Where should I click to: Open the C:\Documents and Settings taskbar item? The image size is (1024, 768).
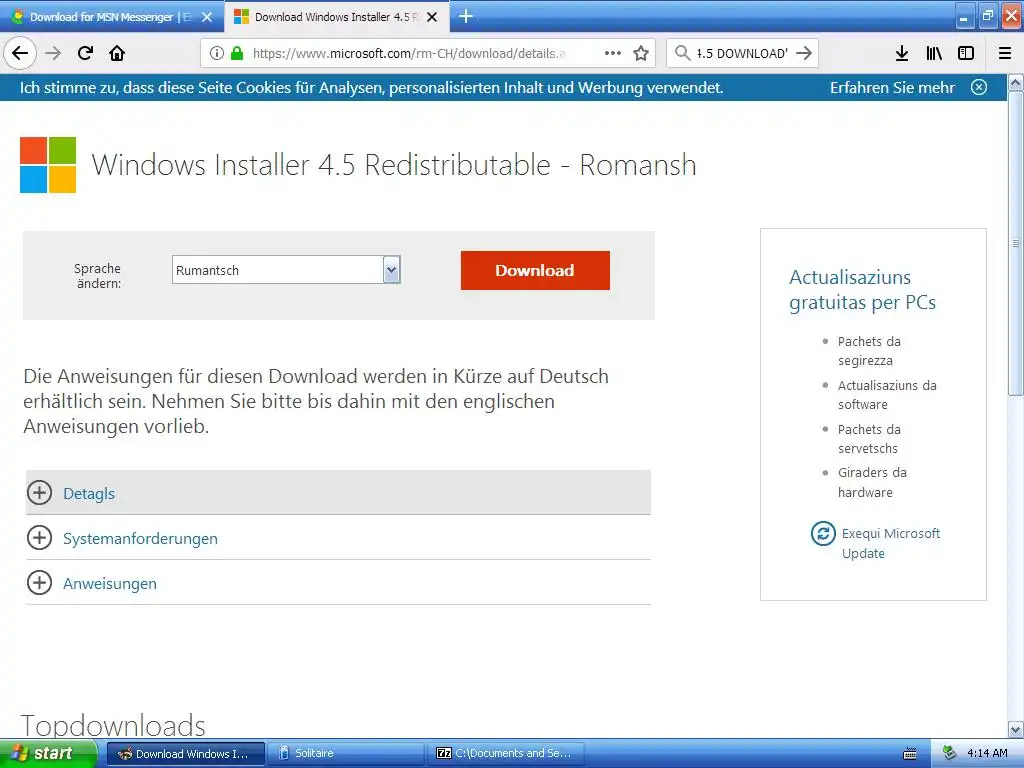click(505, 754)
